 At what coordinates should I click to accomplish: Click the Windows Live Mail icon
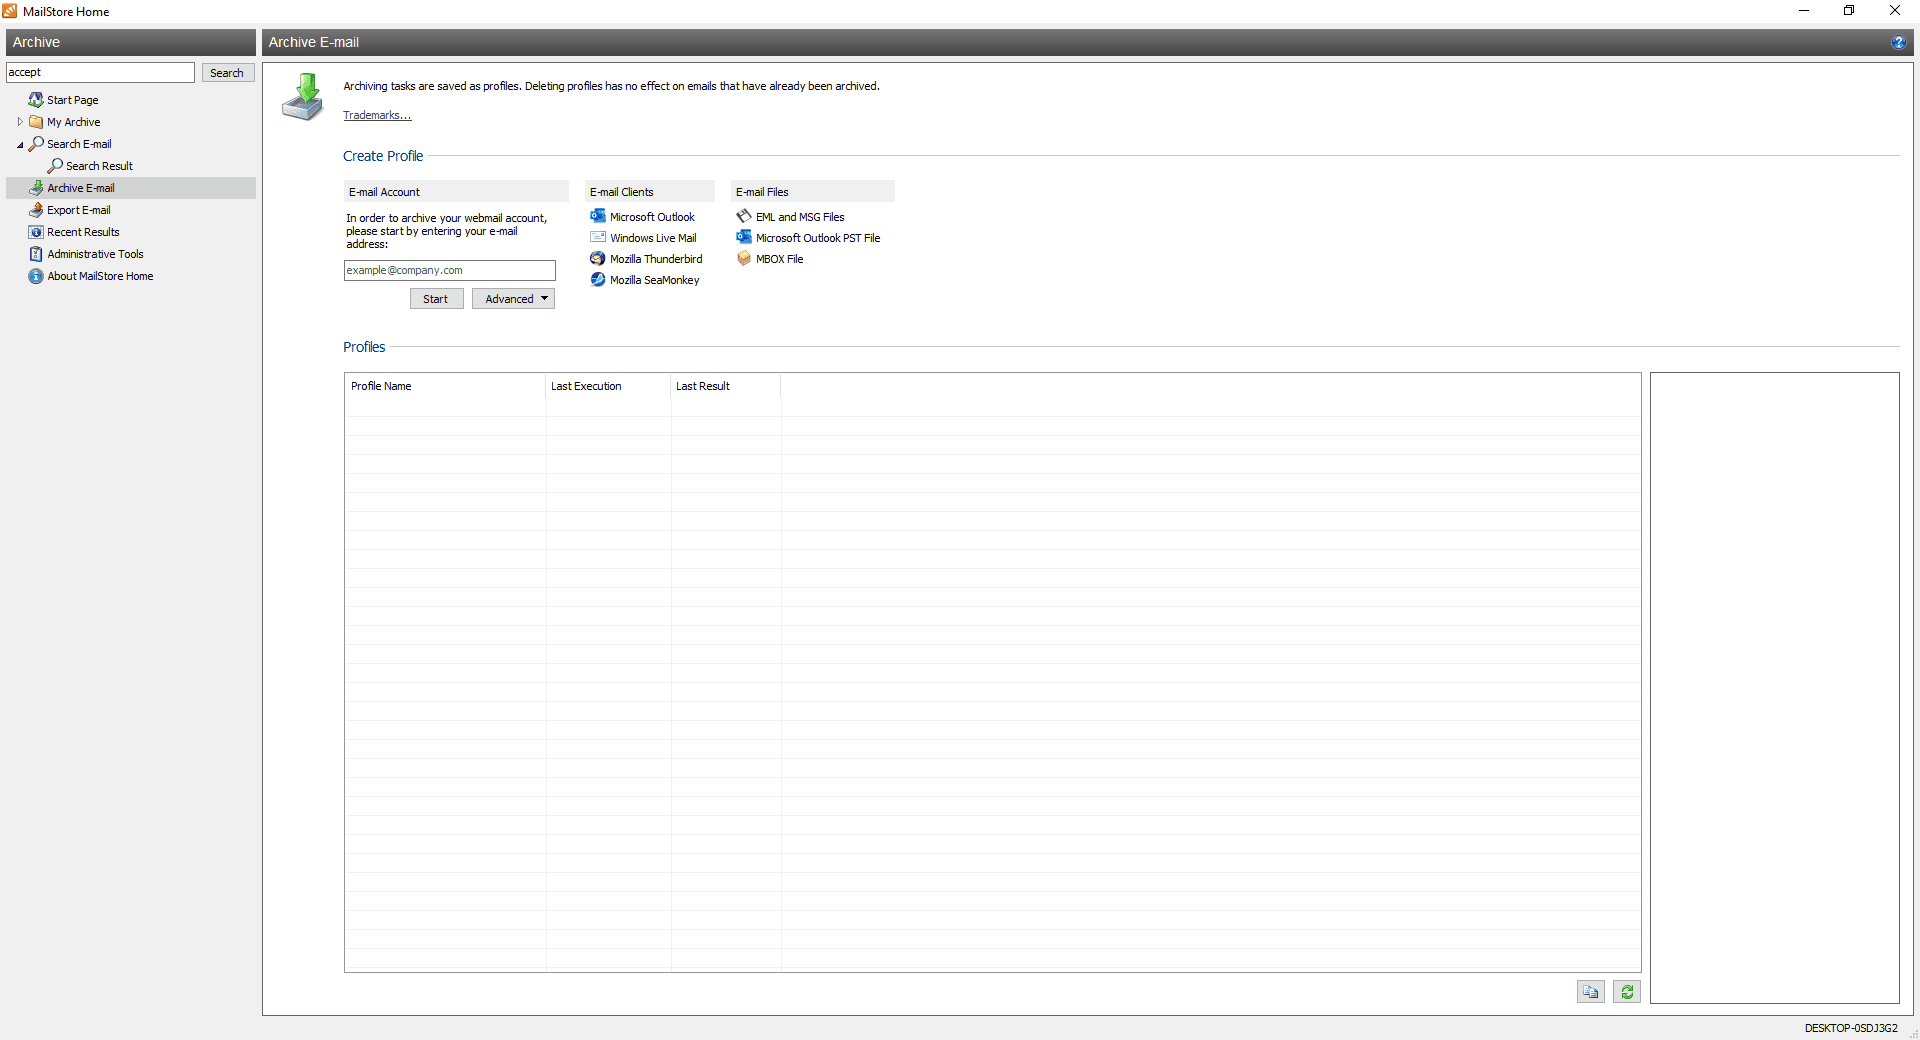pyautogui.click(x=598, y=238)
